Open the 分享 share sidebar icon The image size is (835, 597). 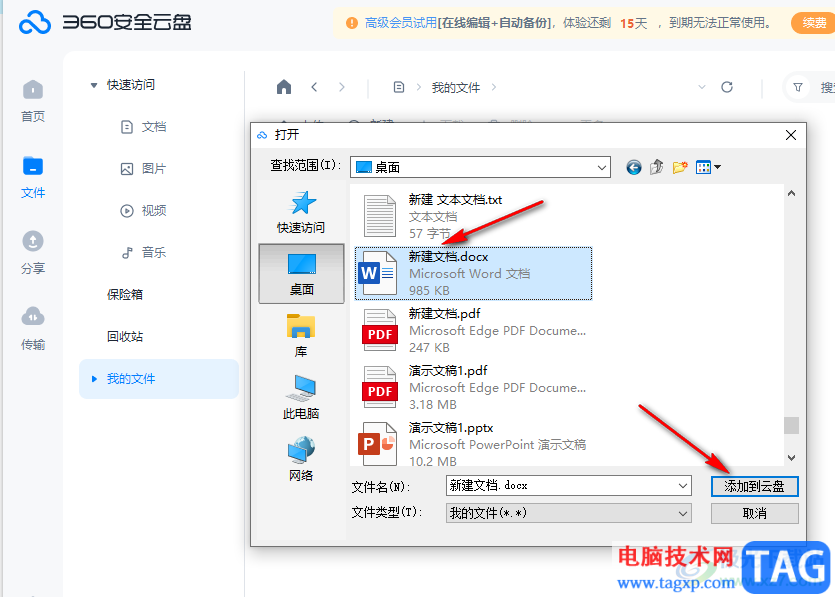tap(33, 253)
